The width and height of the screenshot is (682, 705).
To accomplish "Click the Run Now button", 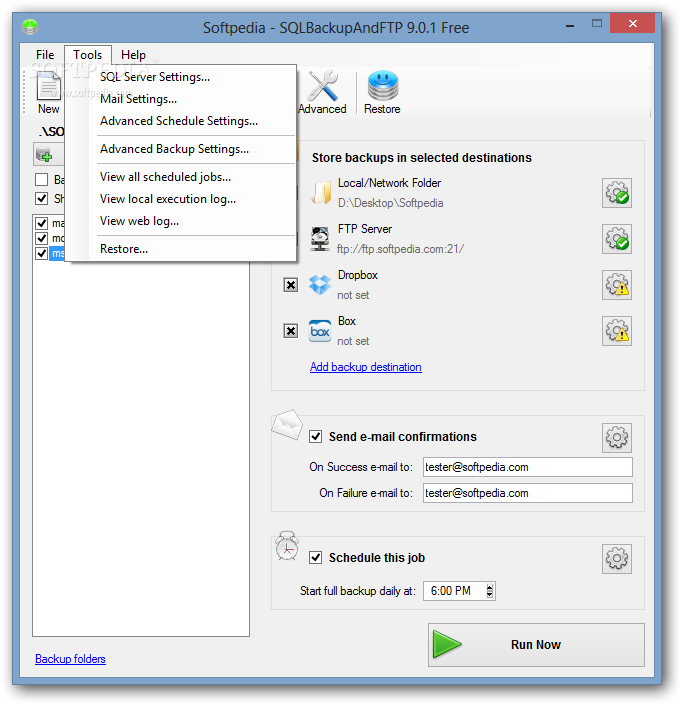I will coord(536,645).
